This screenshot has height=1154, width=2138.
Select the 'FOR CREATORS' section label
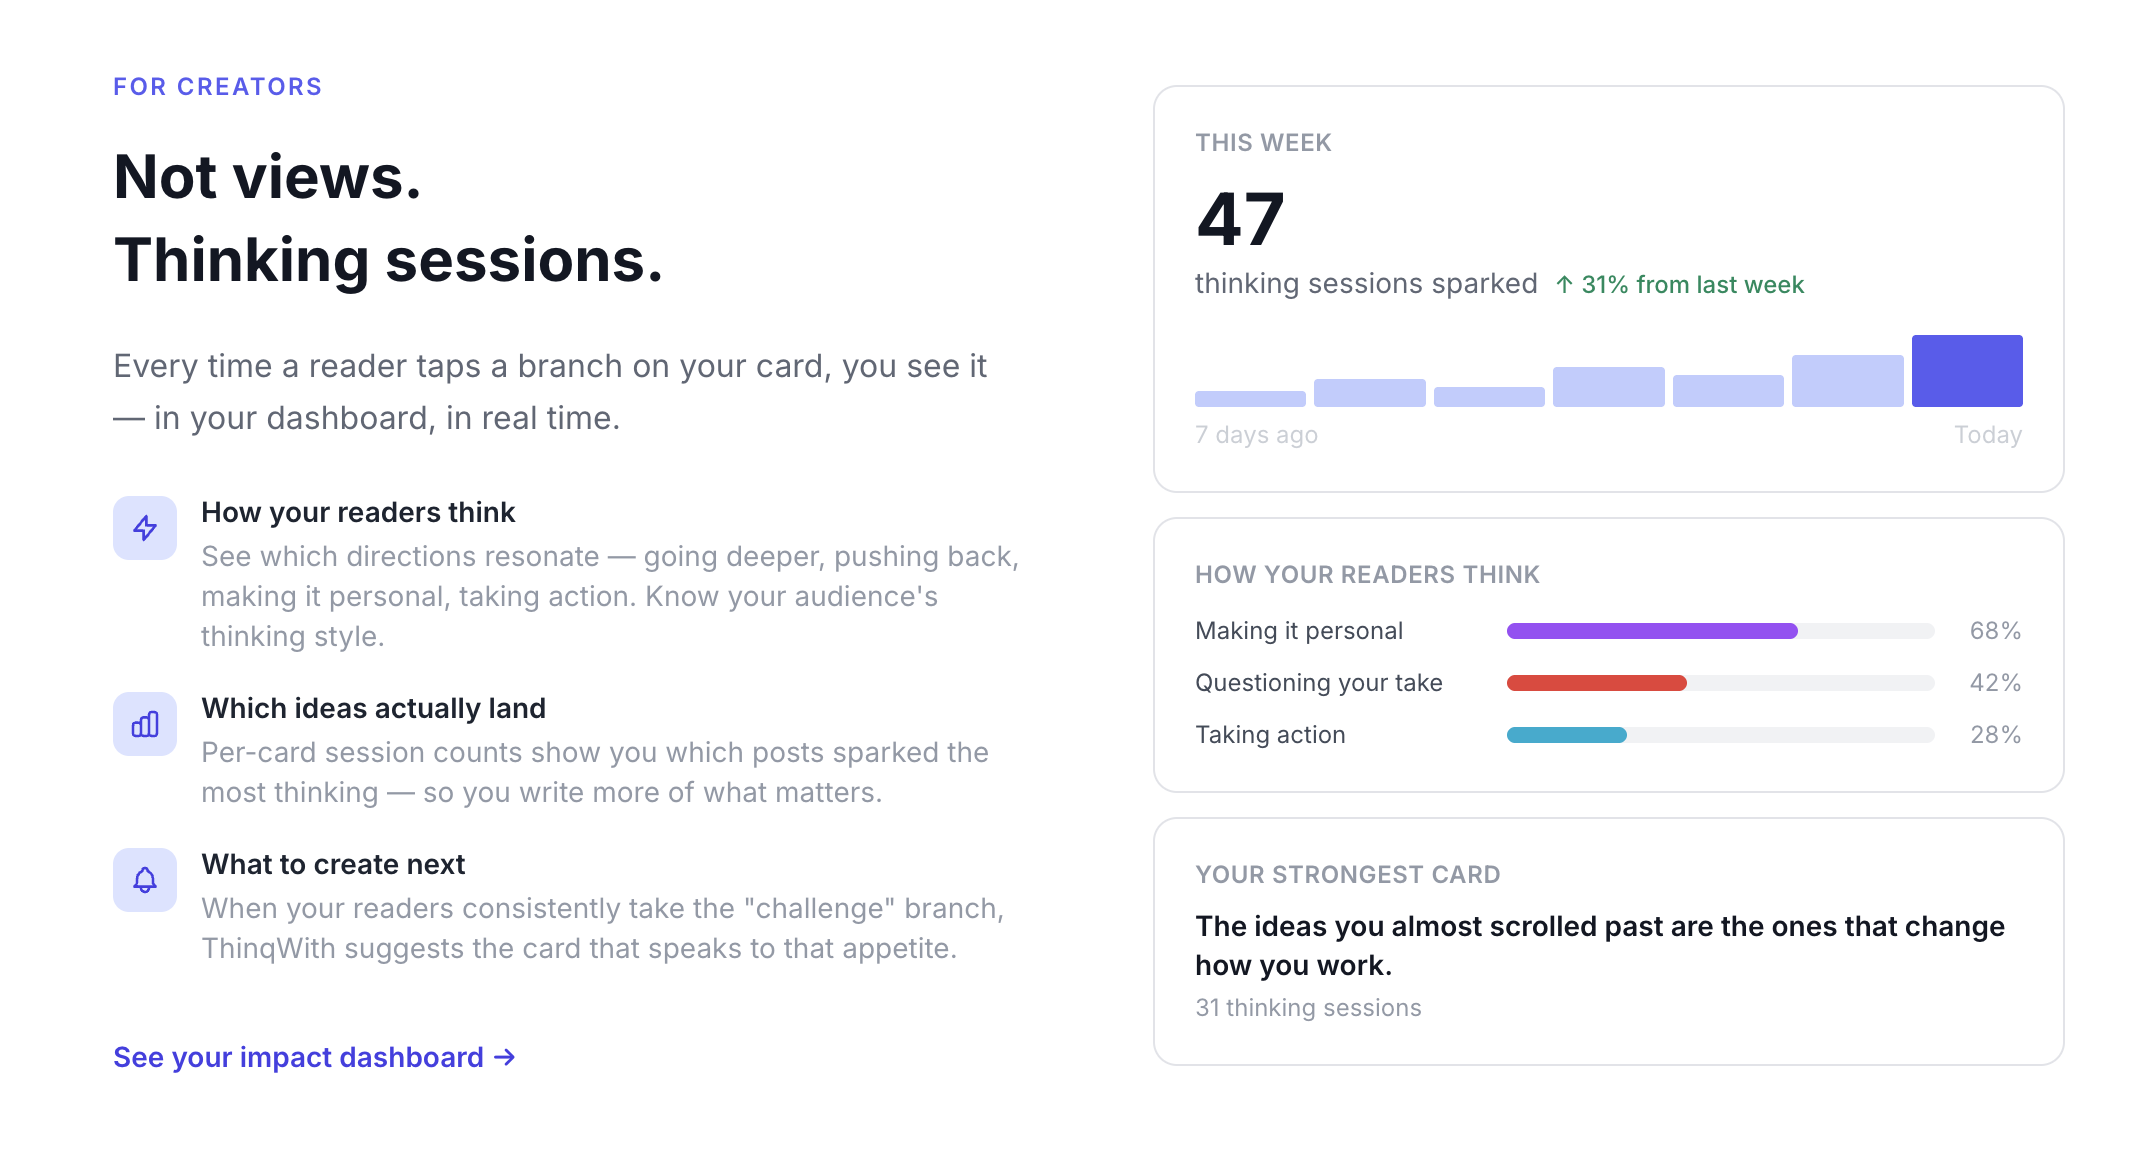[217, 86]
